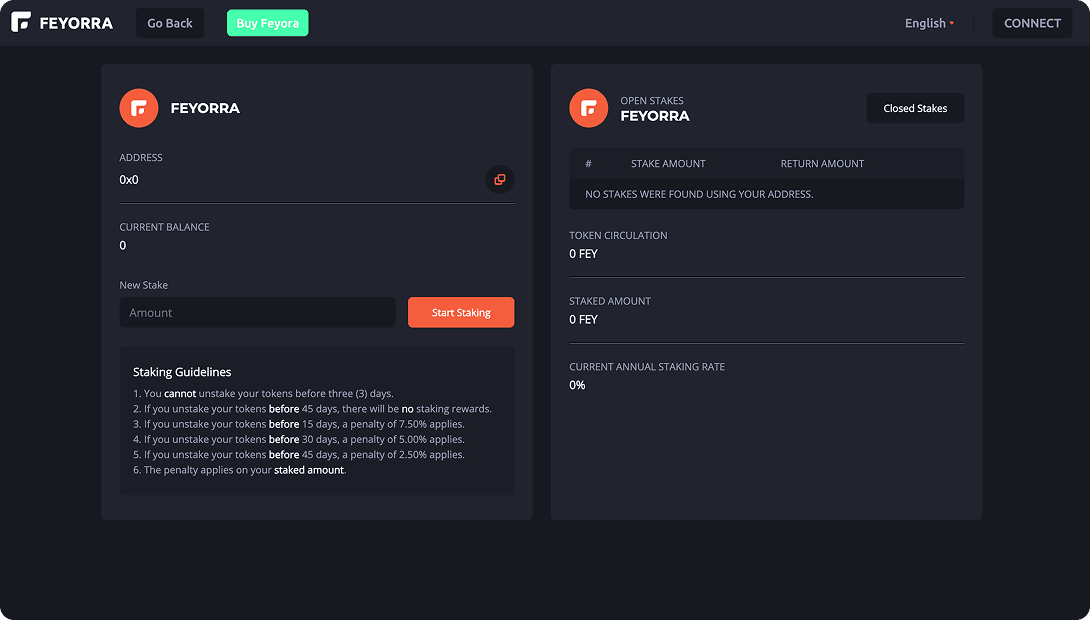Click the # column header in the stakes table

[589, 163]
